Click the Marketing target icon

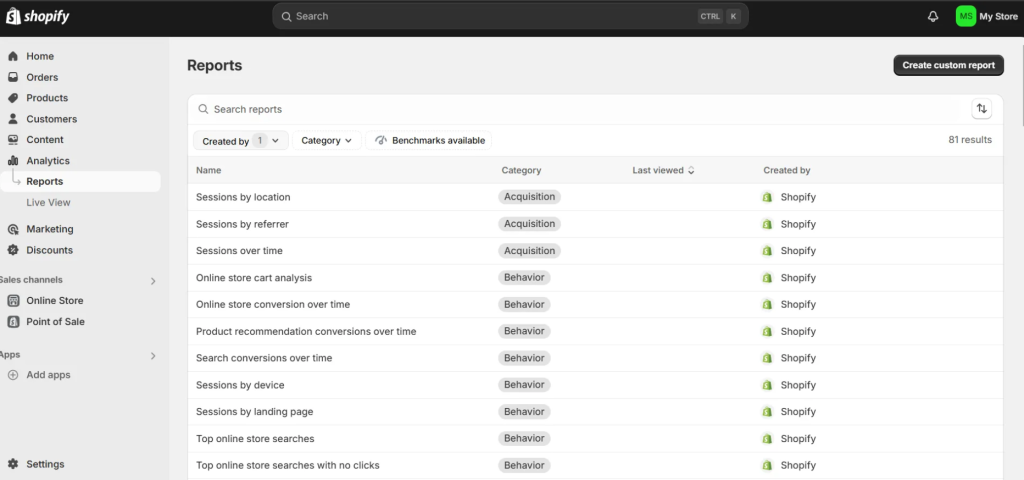pos(13,229)
